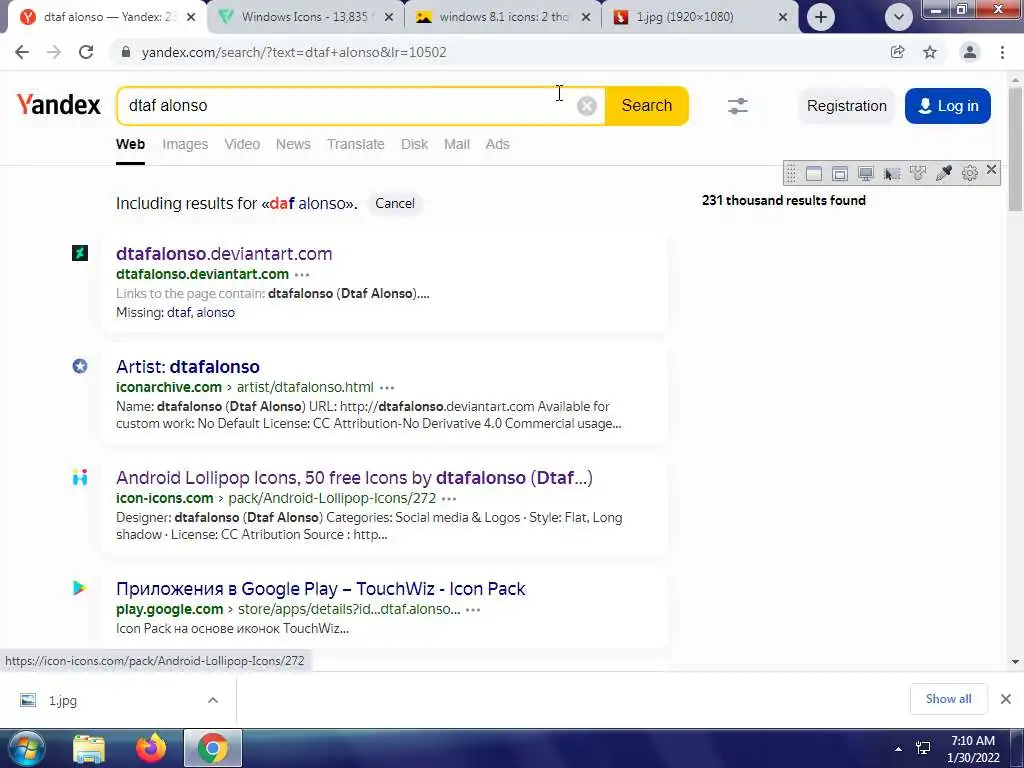Select the Mail category

point(457,144)
